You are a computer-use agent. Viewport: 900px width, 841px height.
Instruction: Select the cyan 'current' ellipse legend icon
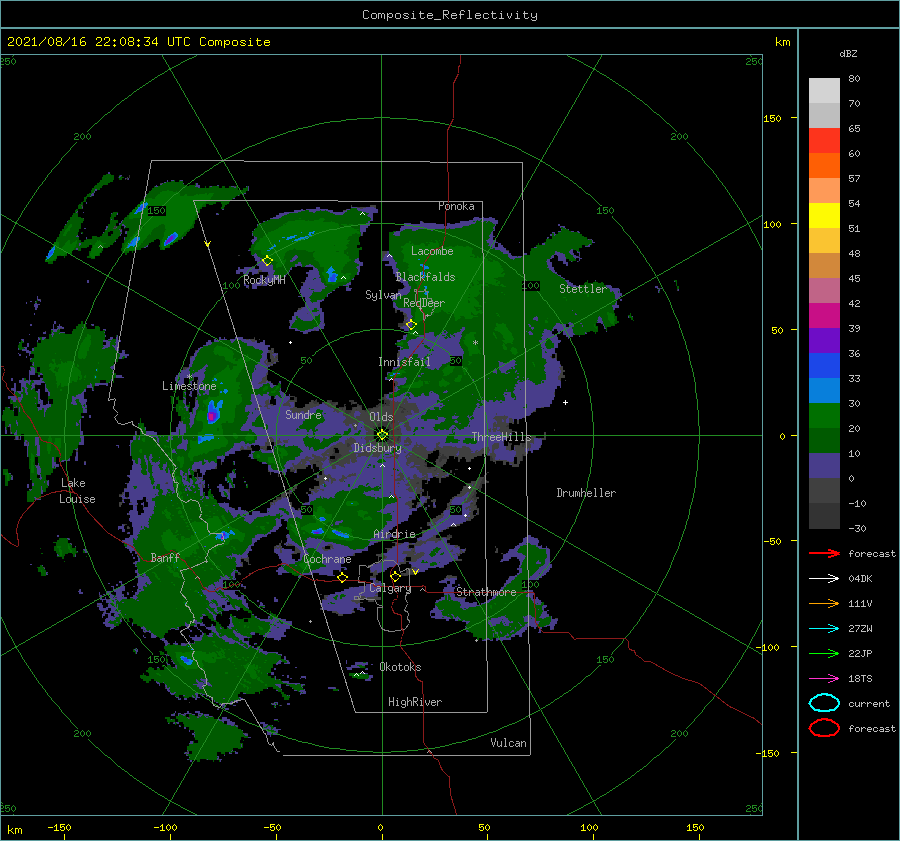click(x=824, y=703)
